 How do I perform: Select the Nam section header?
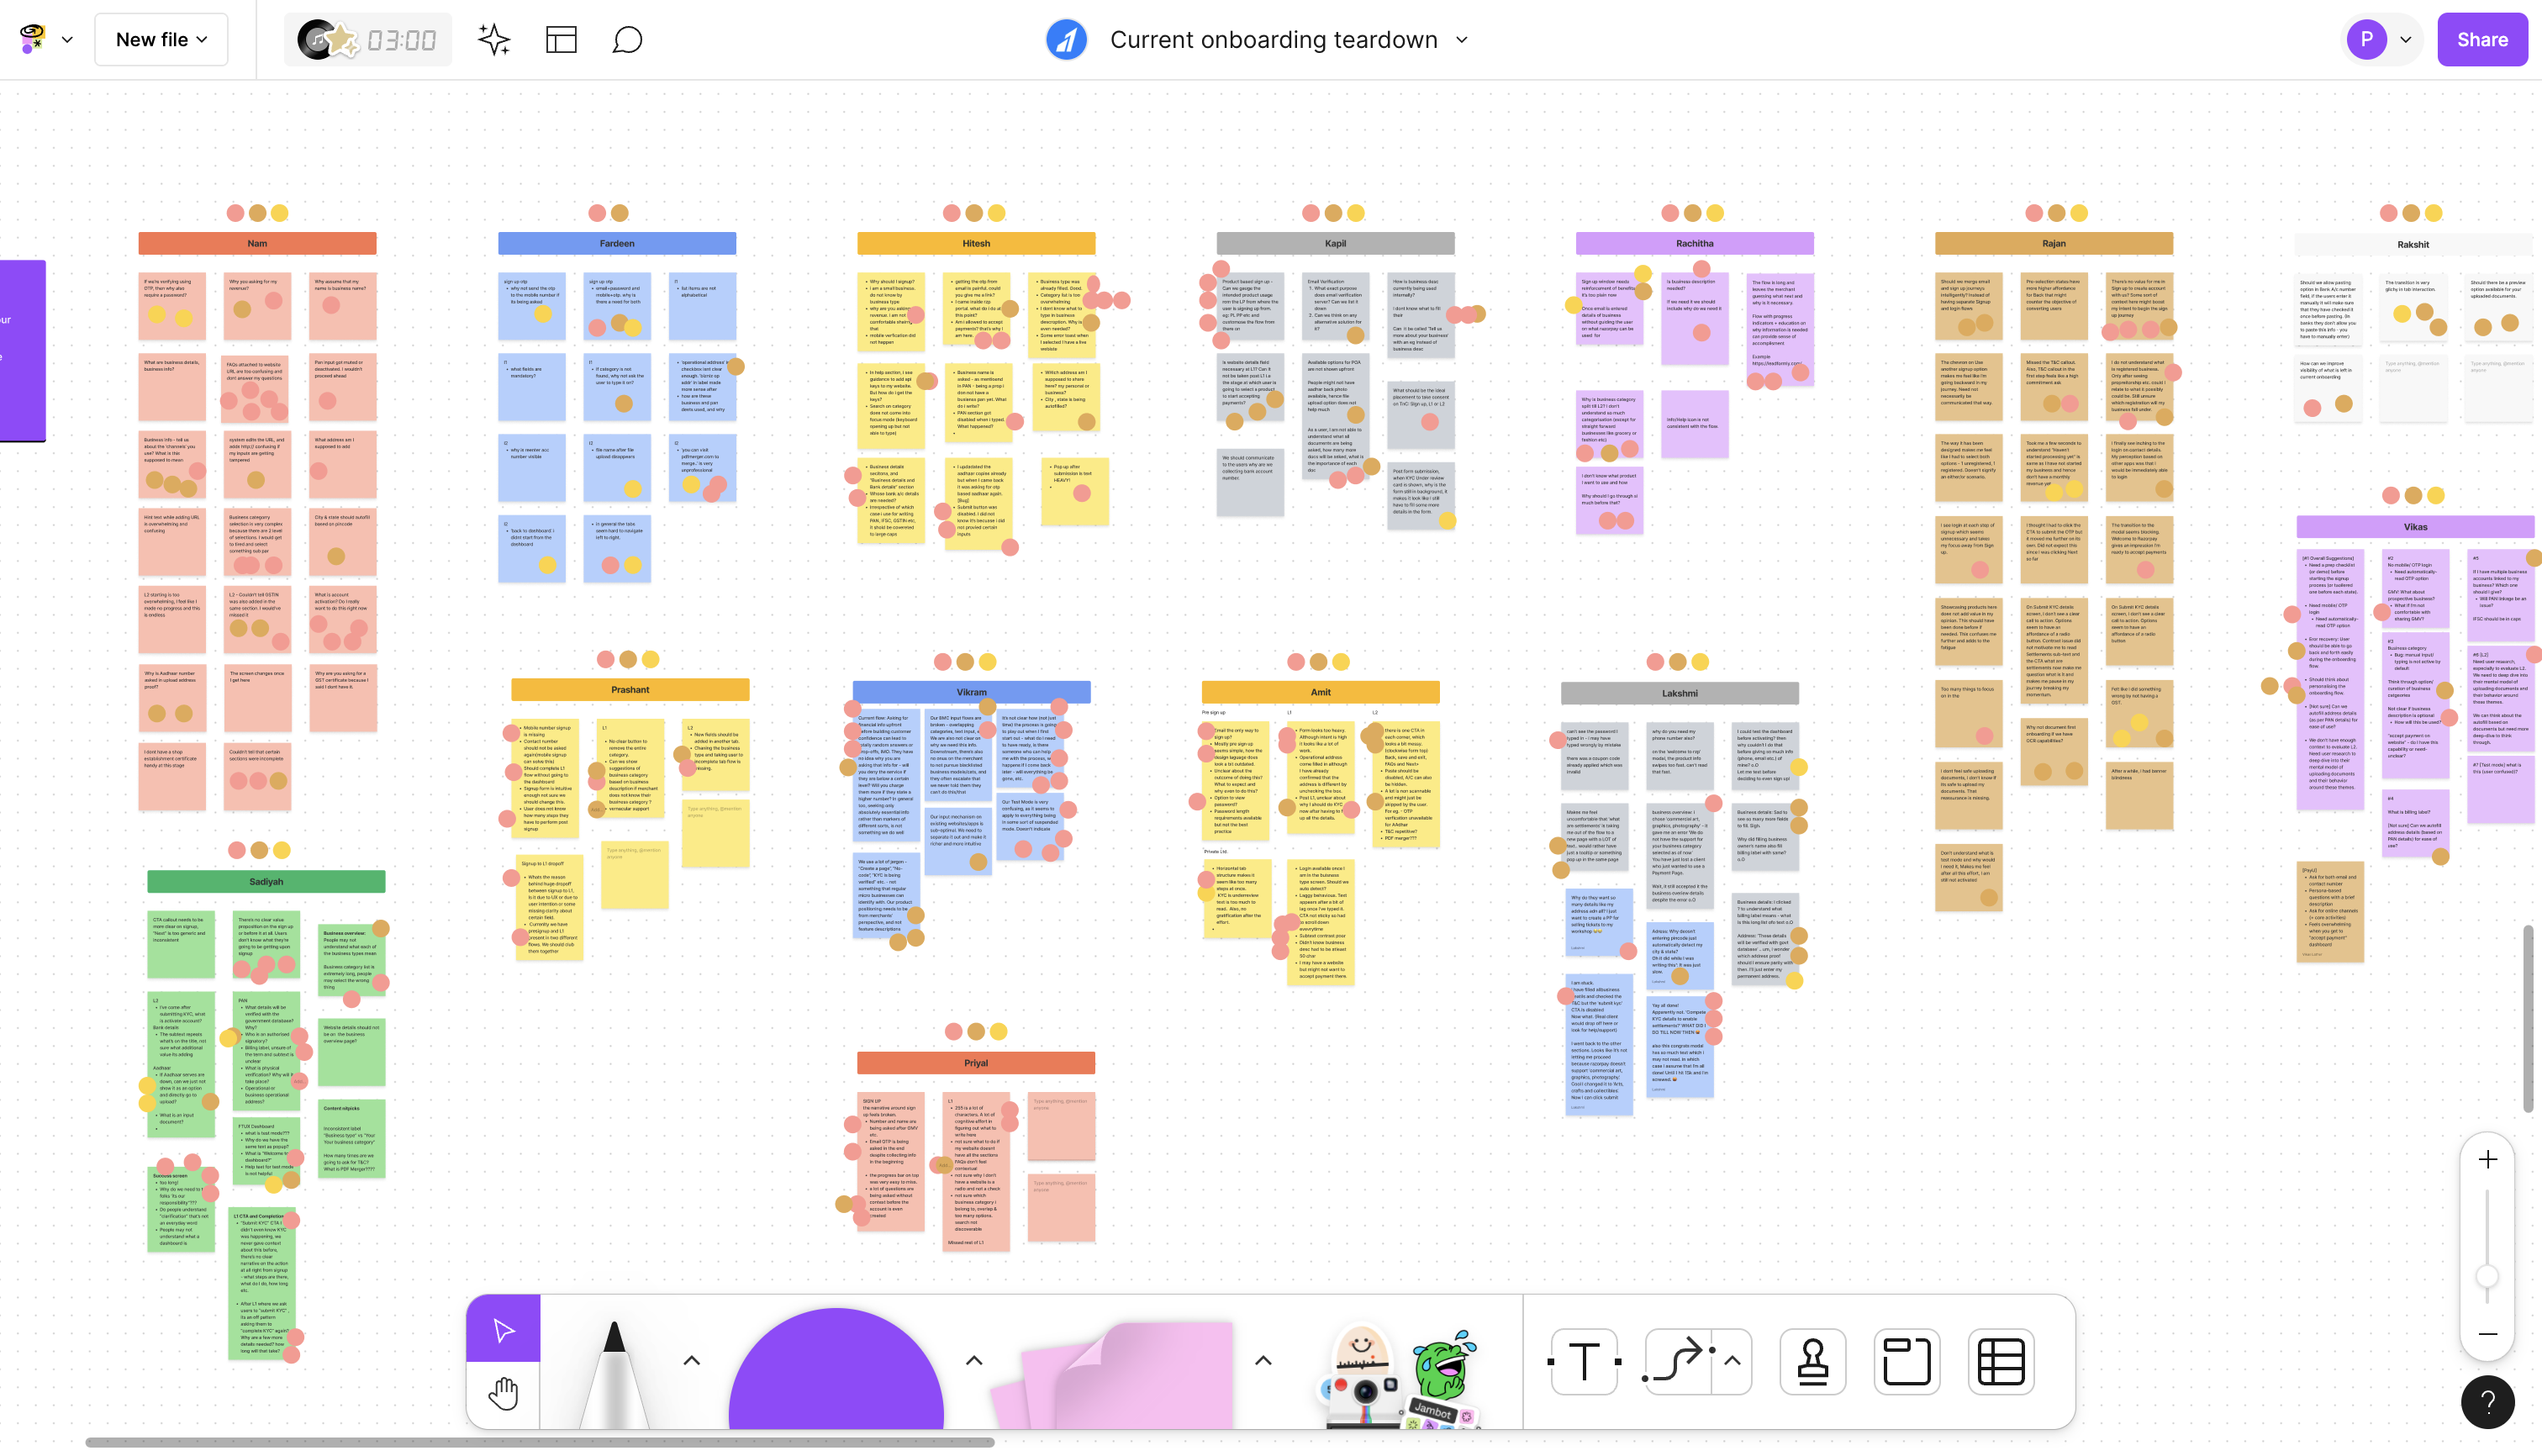(257, 243)
